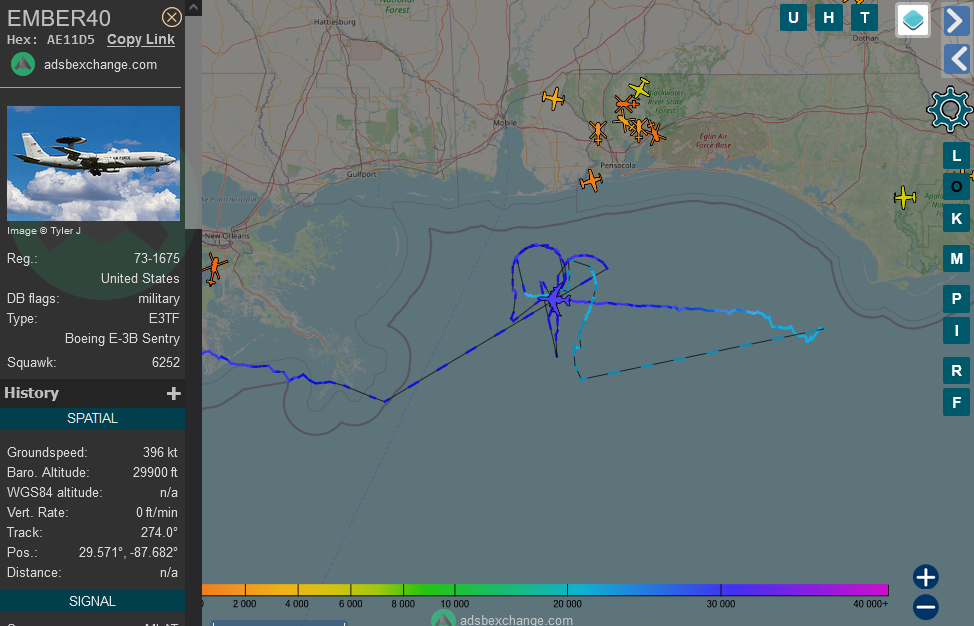Expand sidebar with the right chevron arrow
The image size is (974, 626).
[x=957, y=20]
